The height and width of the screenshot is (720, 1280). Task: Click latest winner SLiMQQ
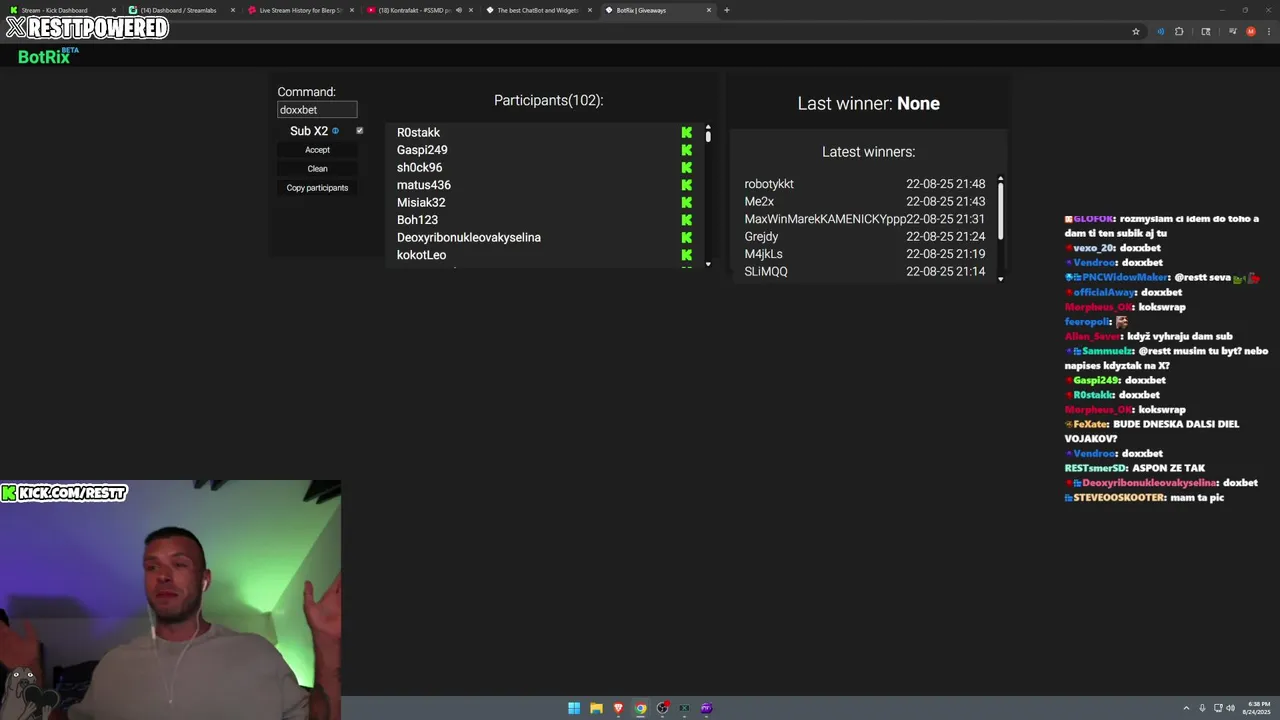[x=766, y=271]
